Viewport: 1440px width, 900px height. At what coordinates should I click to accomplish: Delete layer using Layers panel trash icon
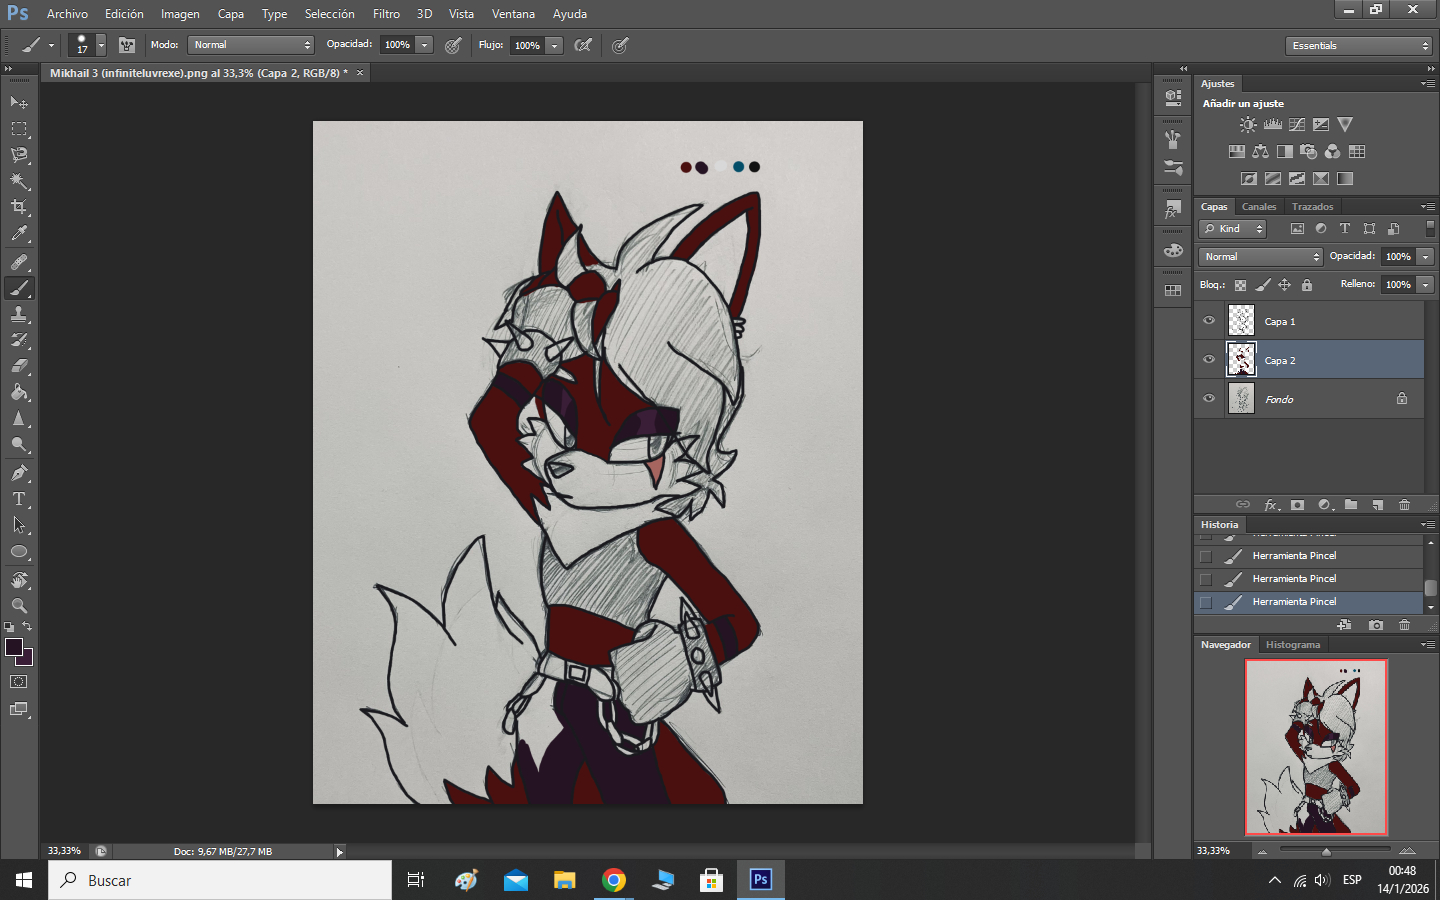click(1404, 505)
